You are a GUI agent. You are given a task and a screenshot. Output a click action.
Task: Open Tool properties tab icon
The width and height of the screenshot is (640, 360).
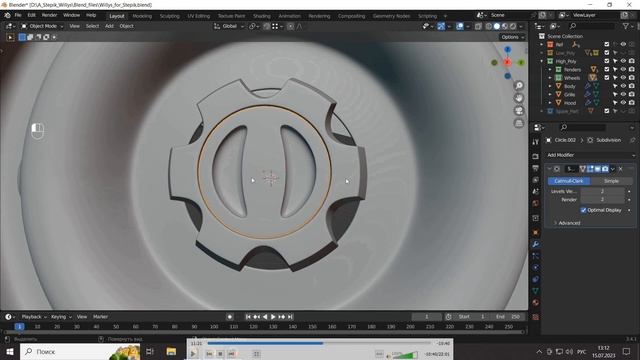click(536, 142)
